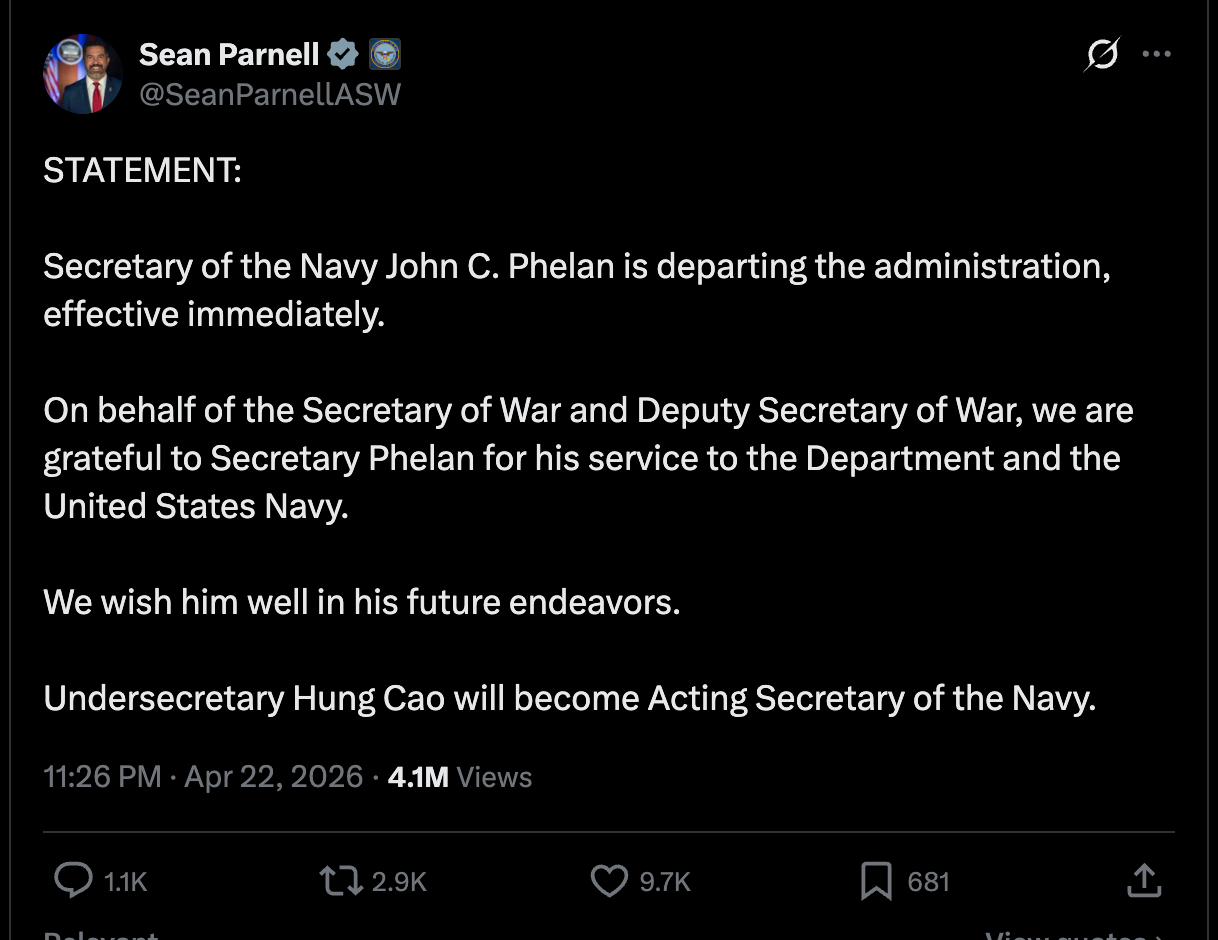1218x940 pixels.
Task: Open the more options ellipsis menu
Action: (1156, 55)
